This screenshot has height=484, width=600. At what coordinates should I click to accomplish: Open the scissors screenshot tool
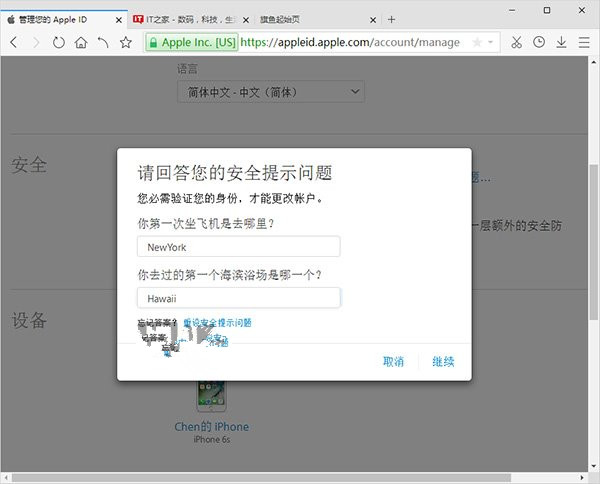coord(516,42)
